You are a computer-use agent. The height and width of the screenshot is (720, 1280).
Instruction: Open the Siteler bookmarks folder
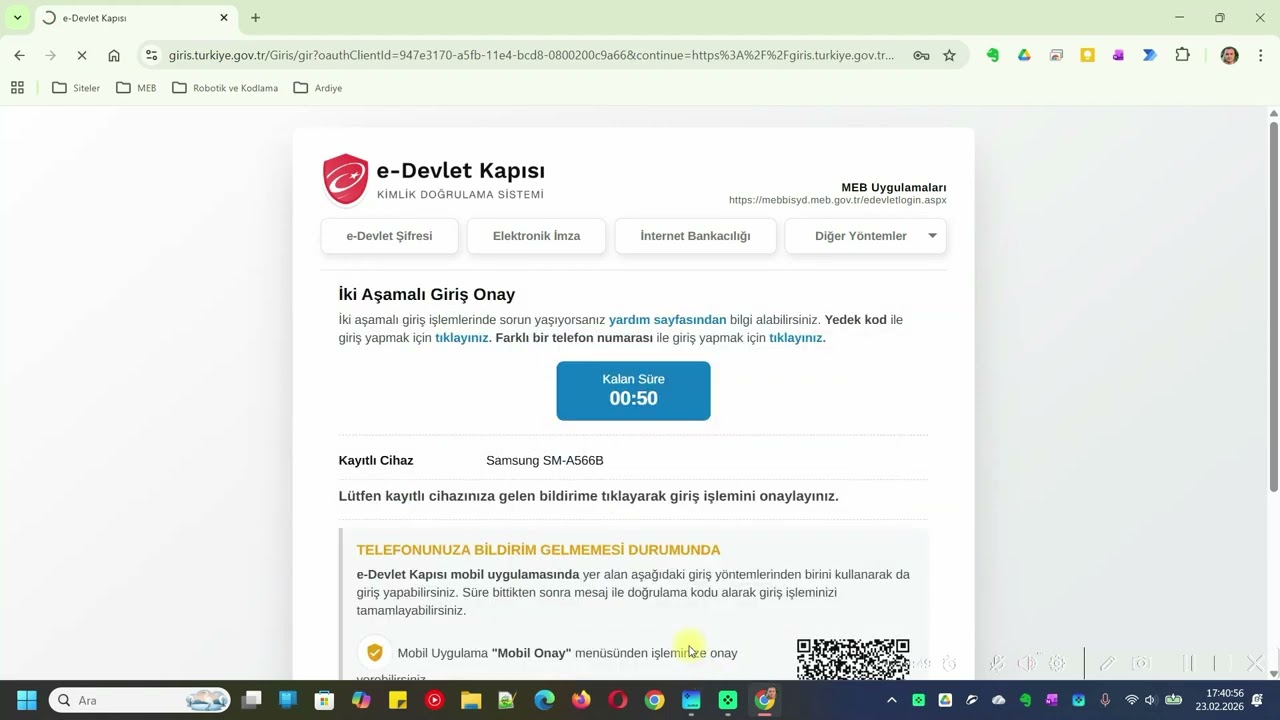(x=76, y=88)
